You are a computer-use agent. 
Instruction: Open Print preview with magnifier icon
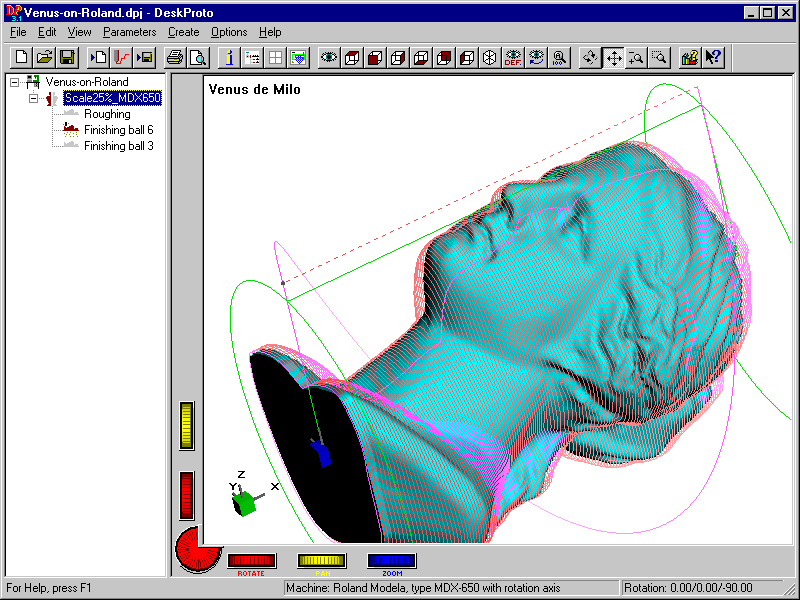coord(198,57)
